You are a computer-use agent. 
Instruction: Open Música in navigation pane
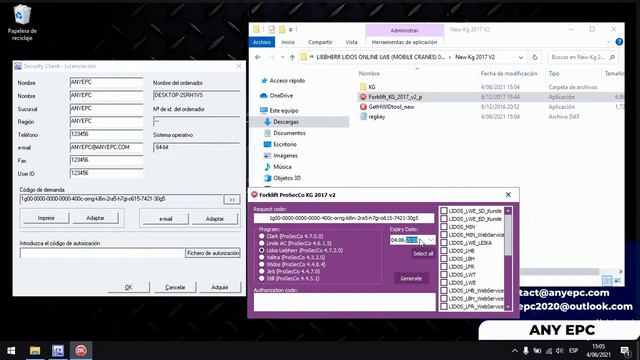(x=282, y=167)
